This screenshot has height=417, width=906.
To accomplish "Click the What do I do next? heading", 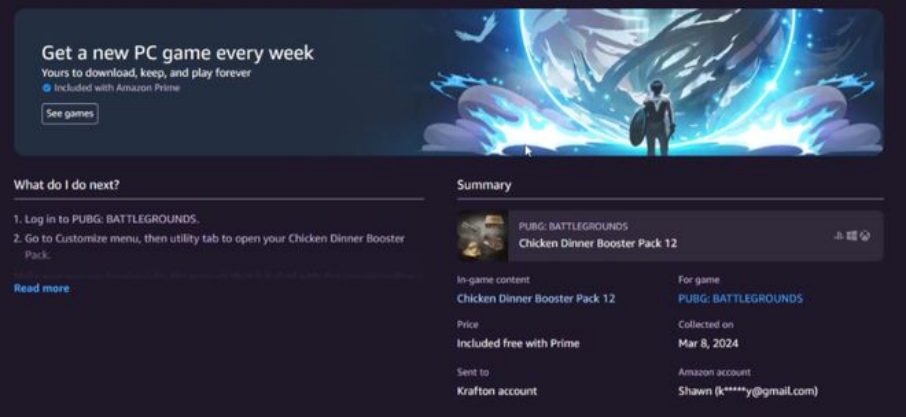I will pyautogui.click(x=67, y=185).
